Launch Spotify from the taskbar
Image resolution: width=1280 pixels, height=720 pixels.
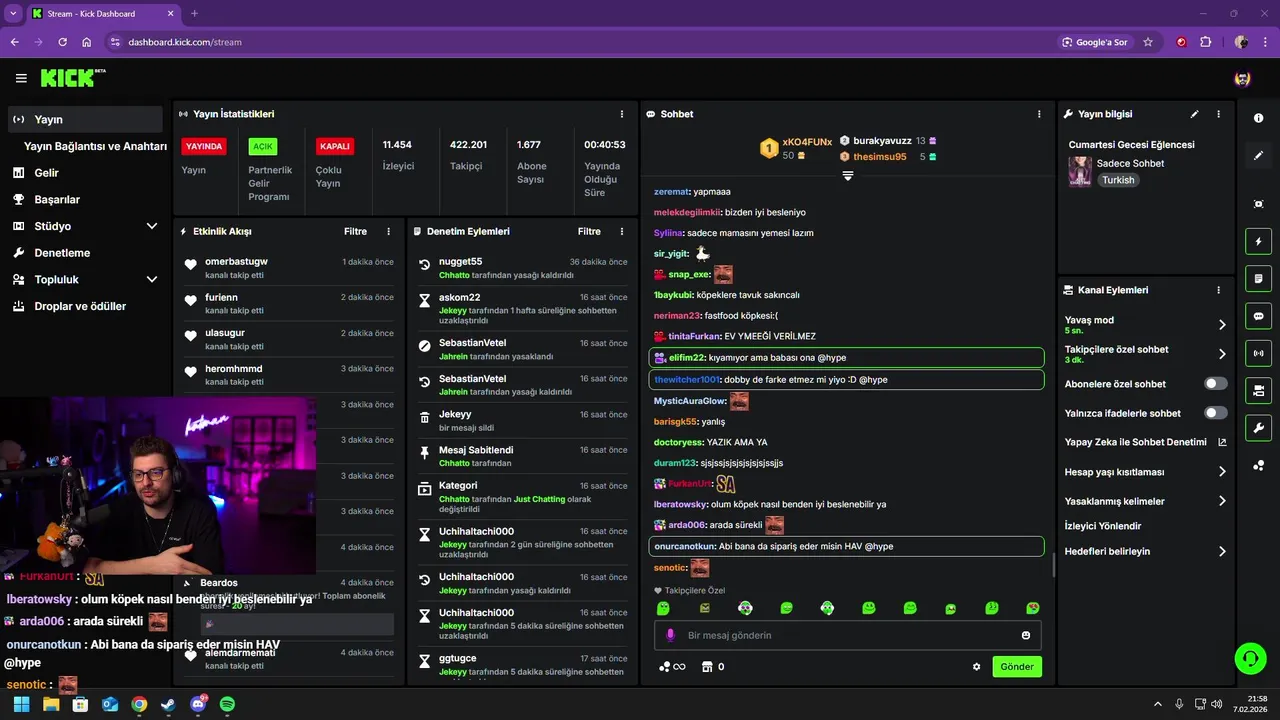click(227, 704)
